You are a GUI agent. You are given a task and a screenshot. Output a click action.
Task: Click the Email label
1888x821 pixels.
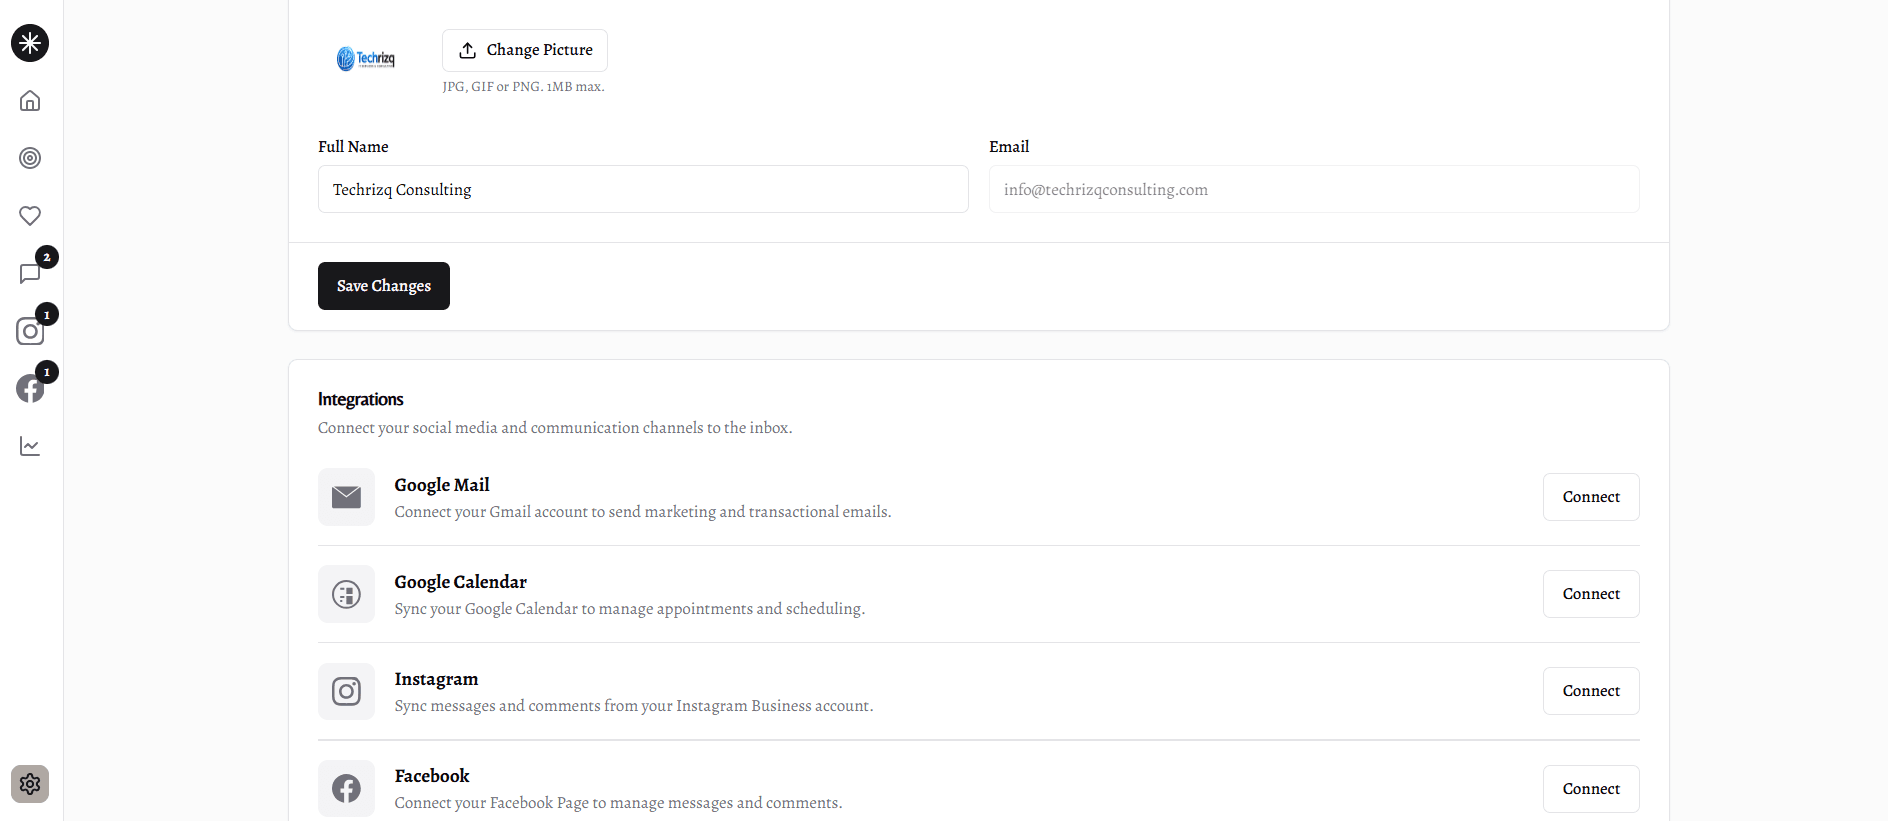tap(1009, 147)
